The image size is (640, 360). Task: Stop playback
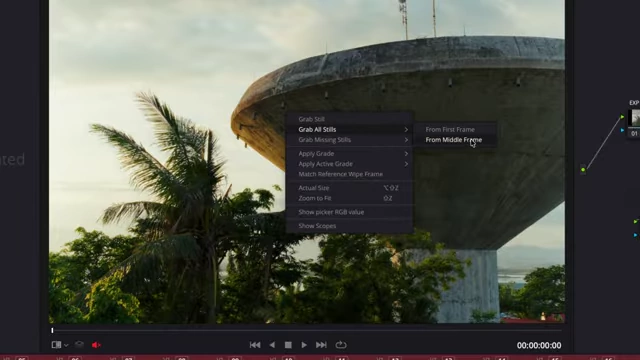pos(288,345)
